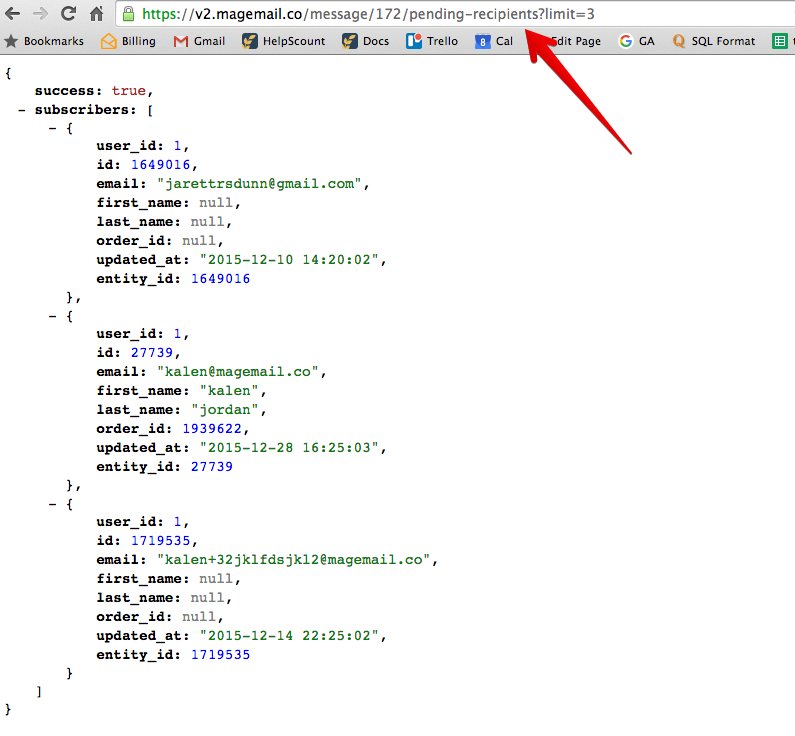The width and height of the screenshot is (795, 736).
Task: Open the Cal calendar bookmark
Action: [494, 41]
